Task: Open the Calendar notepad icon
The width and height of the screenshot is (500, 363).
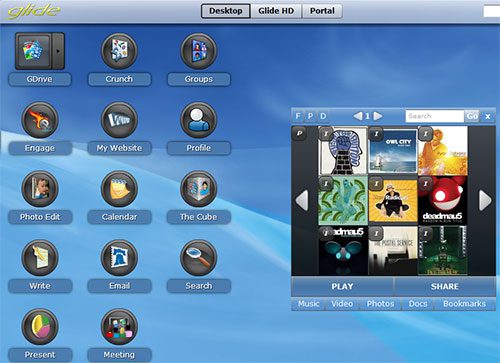Action: click(x=119, y=189)
